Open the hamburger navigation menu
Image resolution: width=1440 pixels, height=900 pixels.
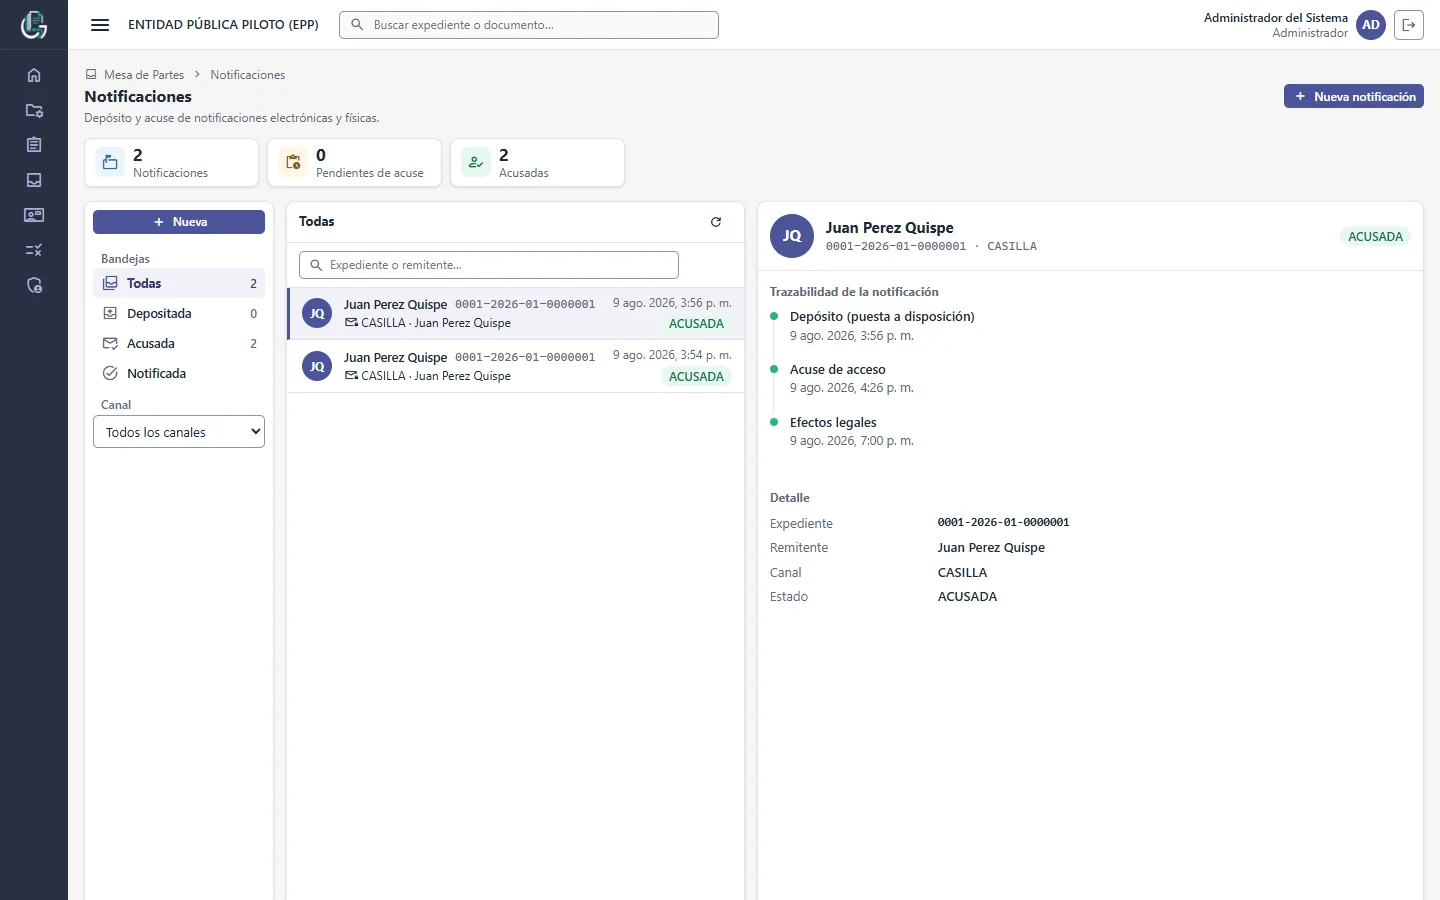tap(100, 25)
